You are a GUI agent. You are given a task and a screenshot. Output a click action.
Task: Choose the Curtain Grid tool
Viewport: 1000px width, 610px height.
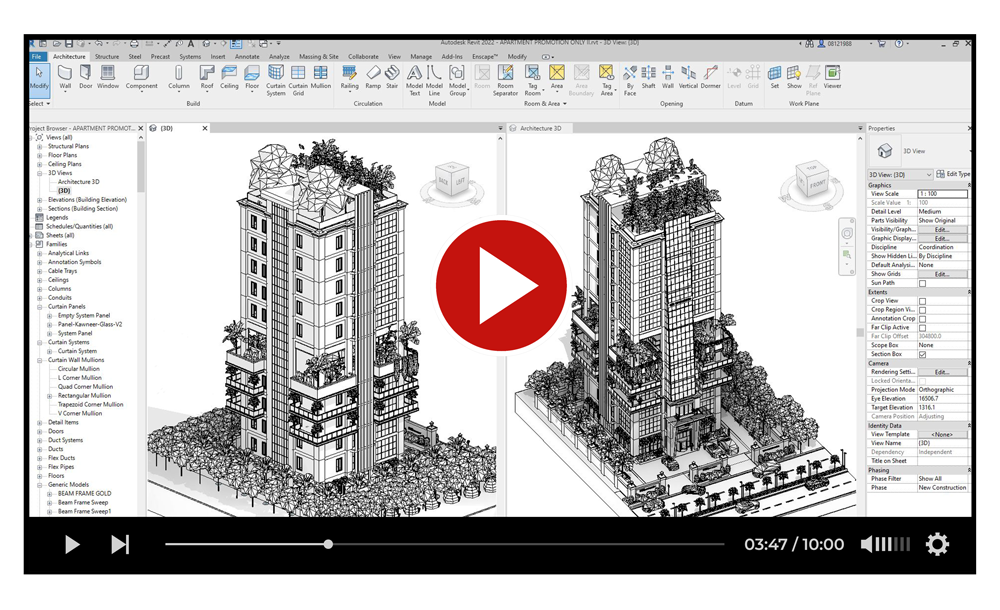point(298,77)
